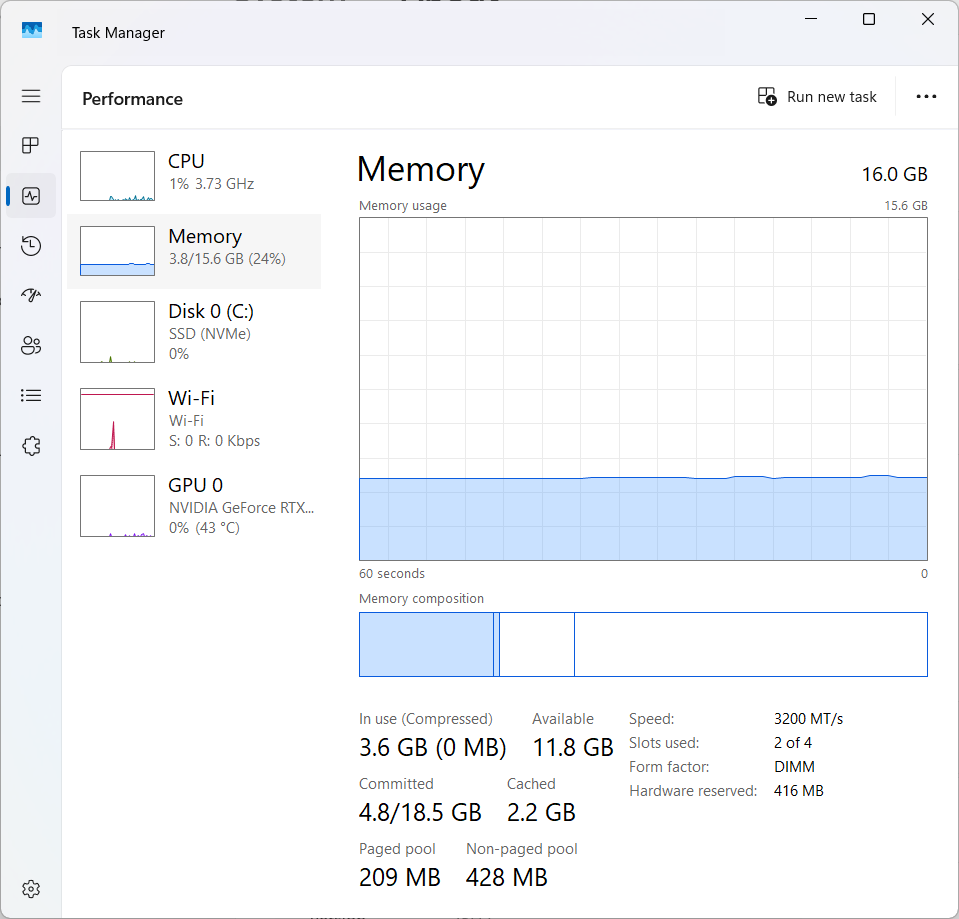
Task: Open the Details list page
Action: coord(31,396)
